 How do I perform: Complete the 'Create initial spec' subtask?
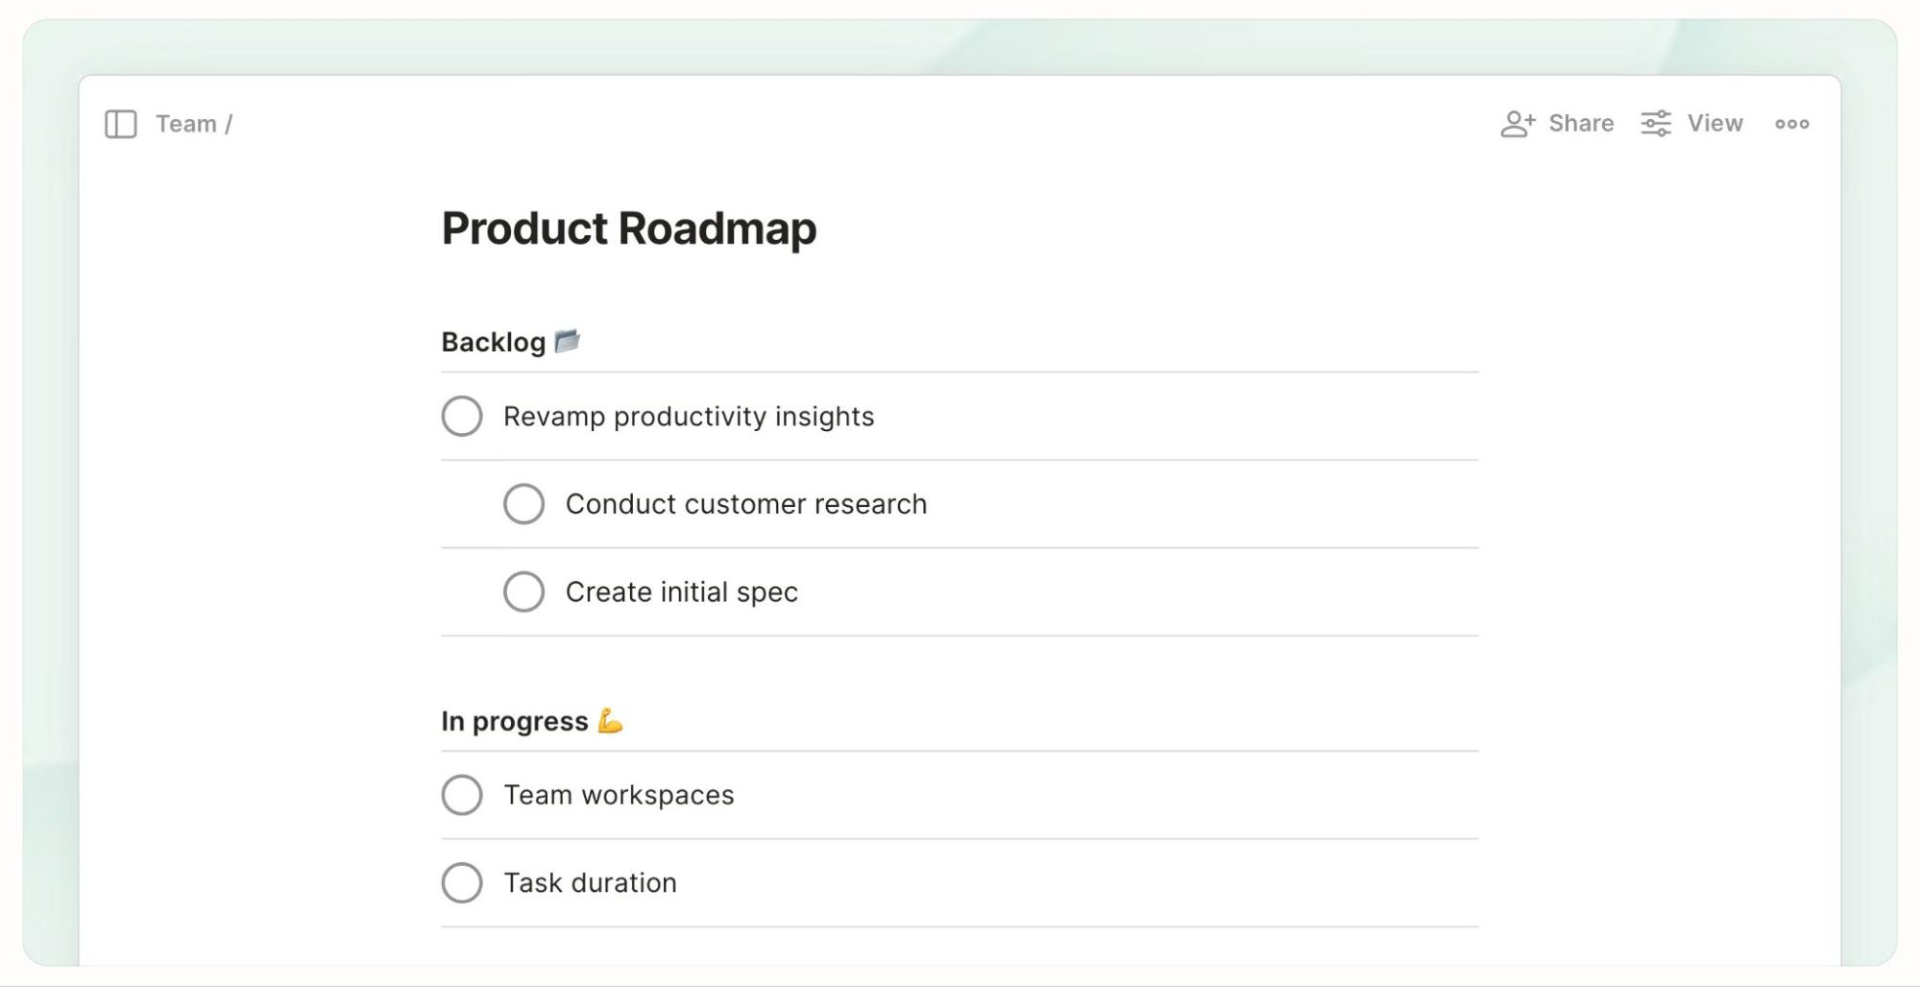click(x=524, y=592)
